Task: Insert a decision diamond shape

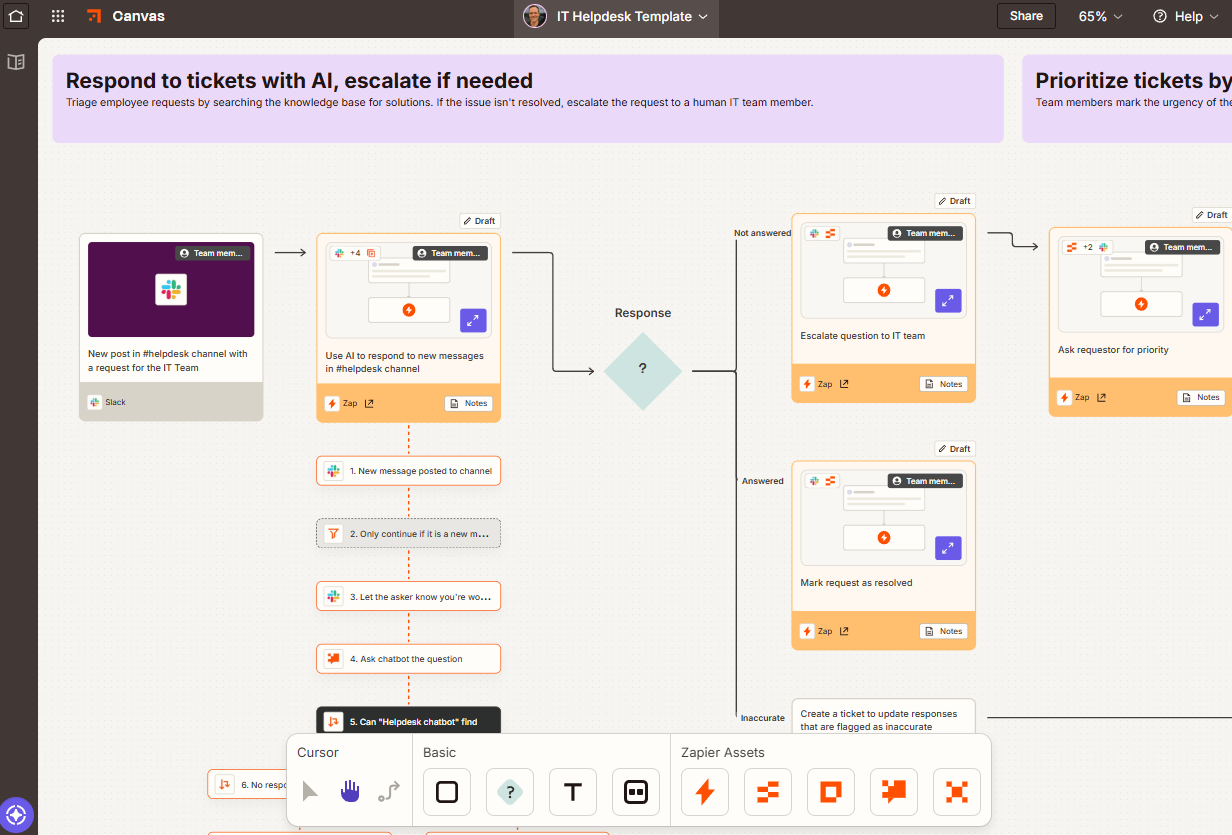Action: coord(510,792)
